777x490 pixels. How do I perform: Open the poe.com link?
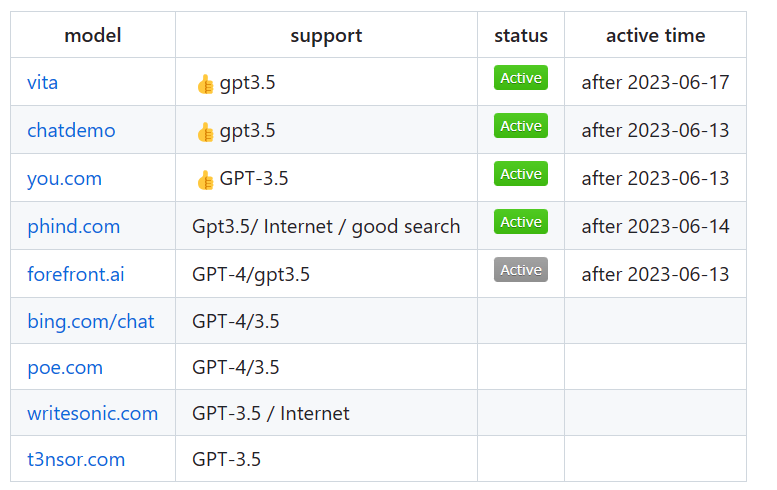[65, 368]
